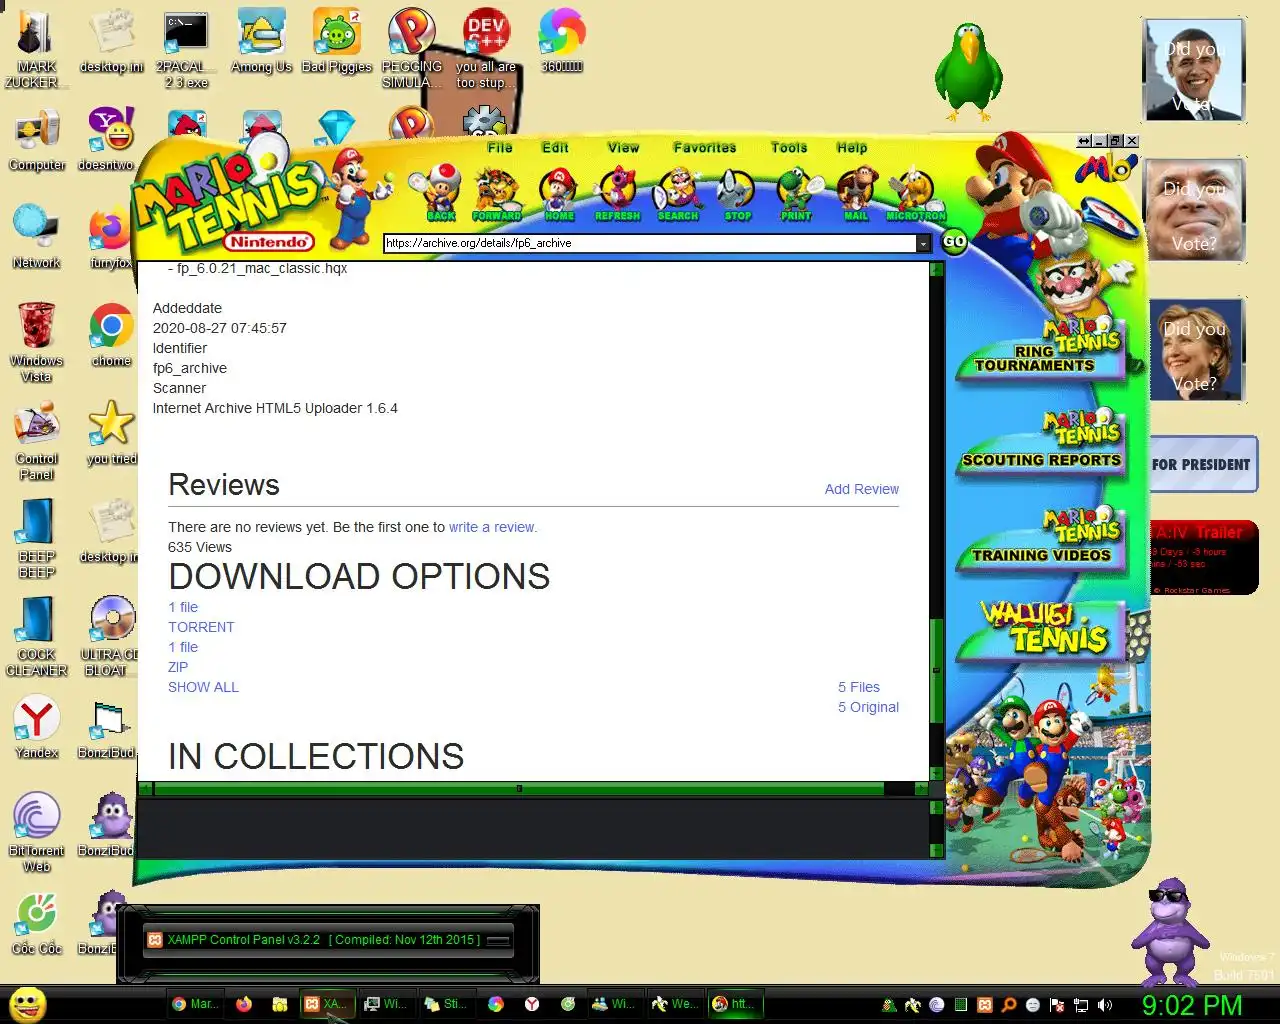Open MARK ZUCKER... desktop icon
This screenshot has height=1024, width=1280.
tap(36, 48)
